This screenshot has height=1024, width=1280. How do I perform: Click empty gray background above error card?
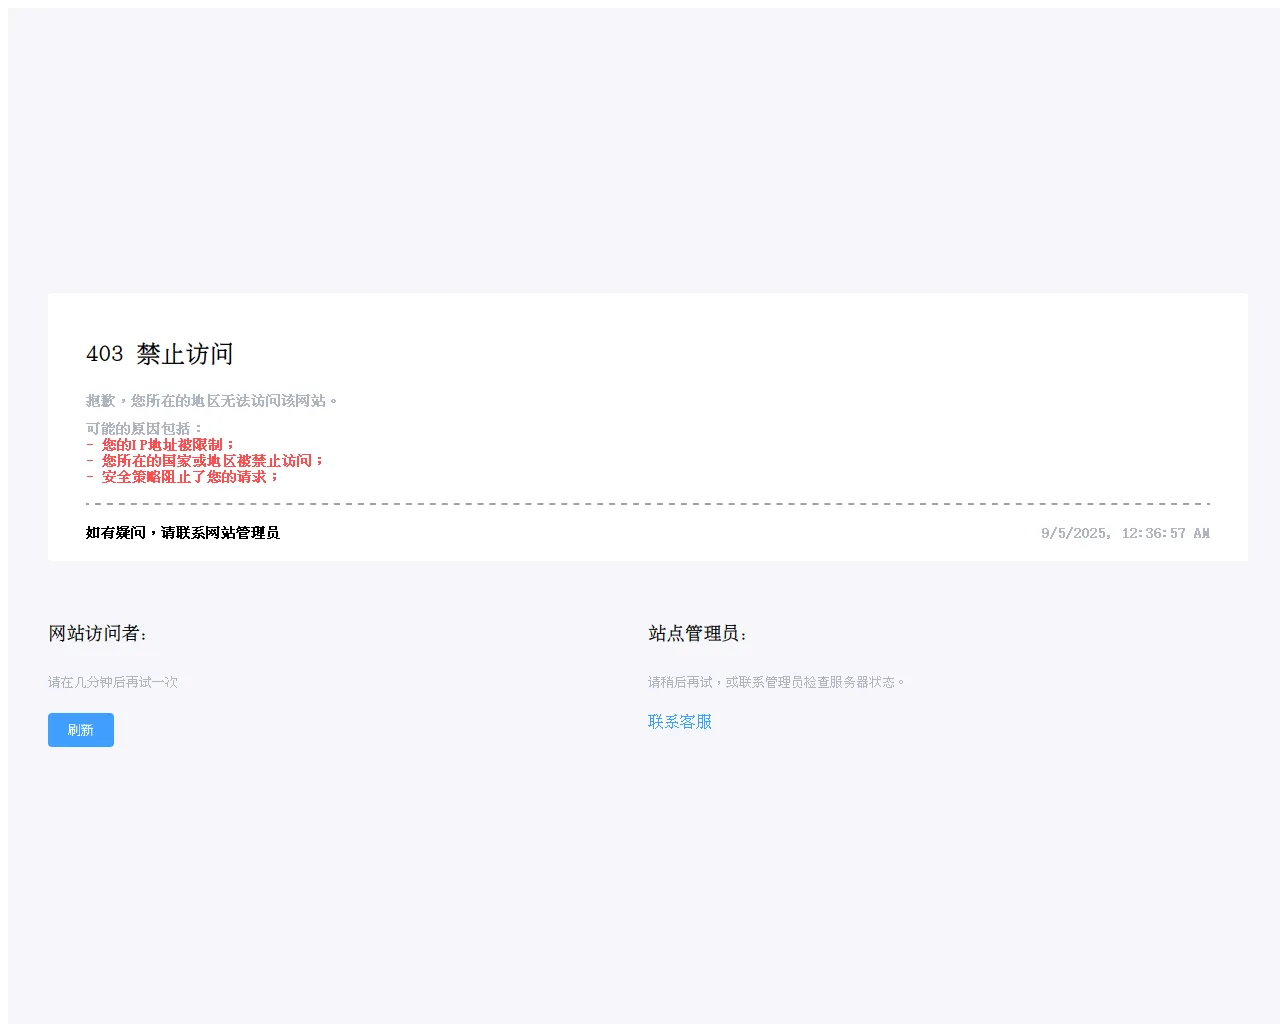[x=640, y=150]
